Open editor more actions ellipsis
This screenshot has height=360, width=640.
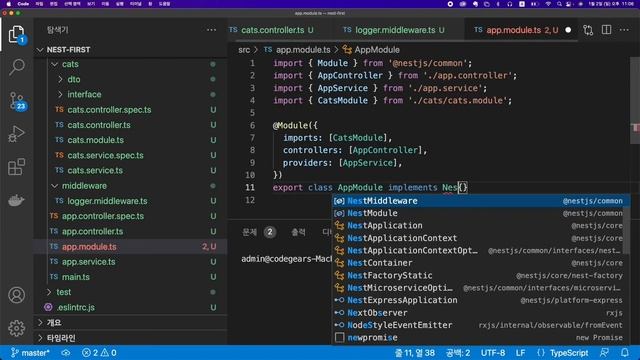coord(624,30)
